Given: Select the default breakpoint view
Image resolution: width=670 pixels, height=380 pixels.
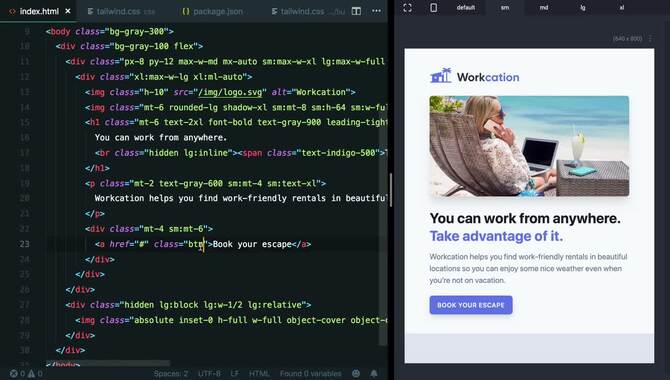Looking at the screenshot, I should coord(466,8).
